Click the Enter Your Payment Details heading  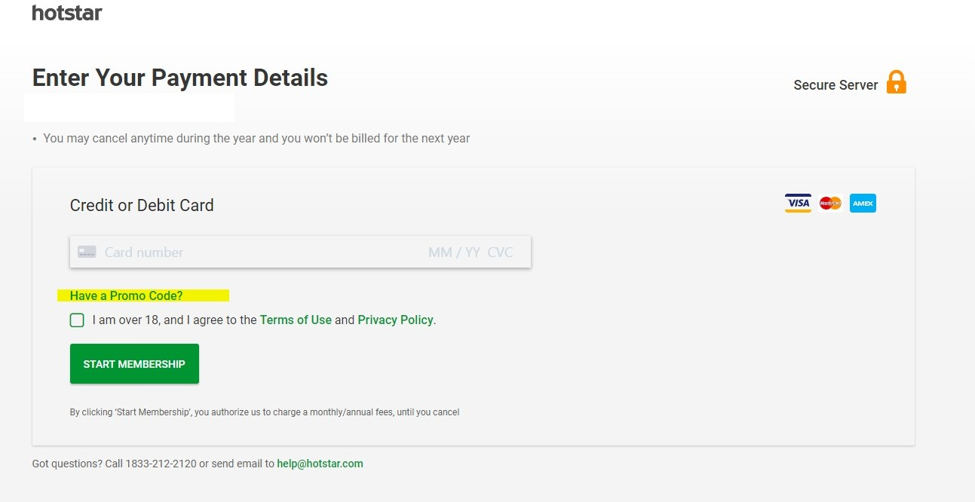point(180,78)
